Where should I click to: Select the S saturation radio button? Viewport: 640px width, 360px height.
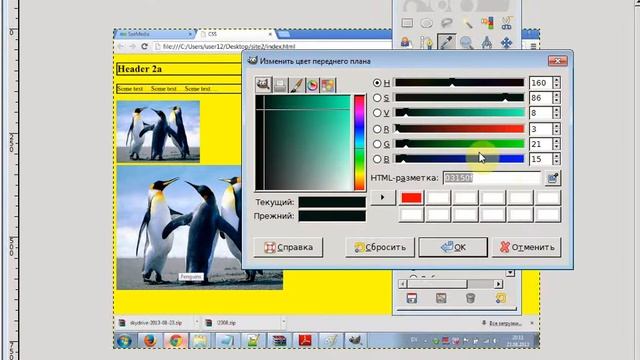coord(377,98)
